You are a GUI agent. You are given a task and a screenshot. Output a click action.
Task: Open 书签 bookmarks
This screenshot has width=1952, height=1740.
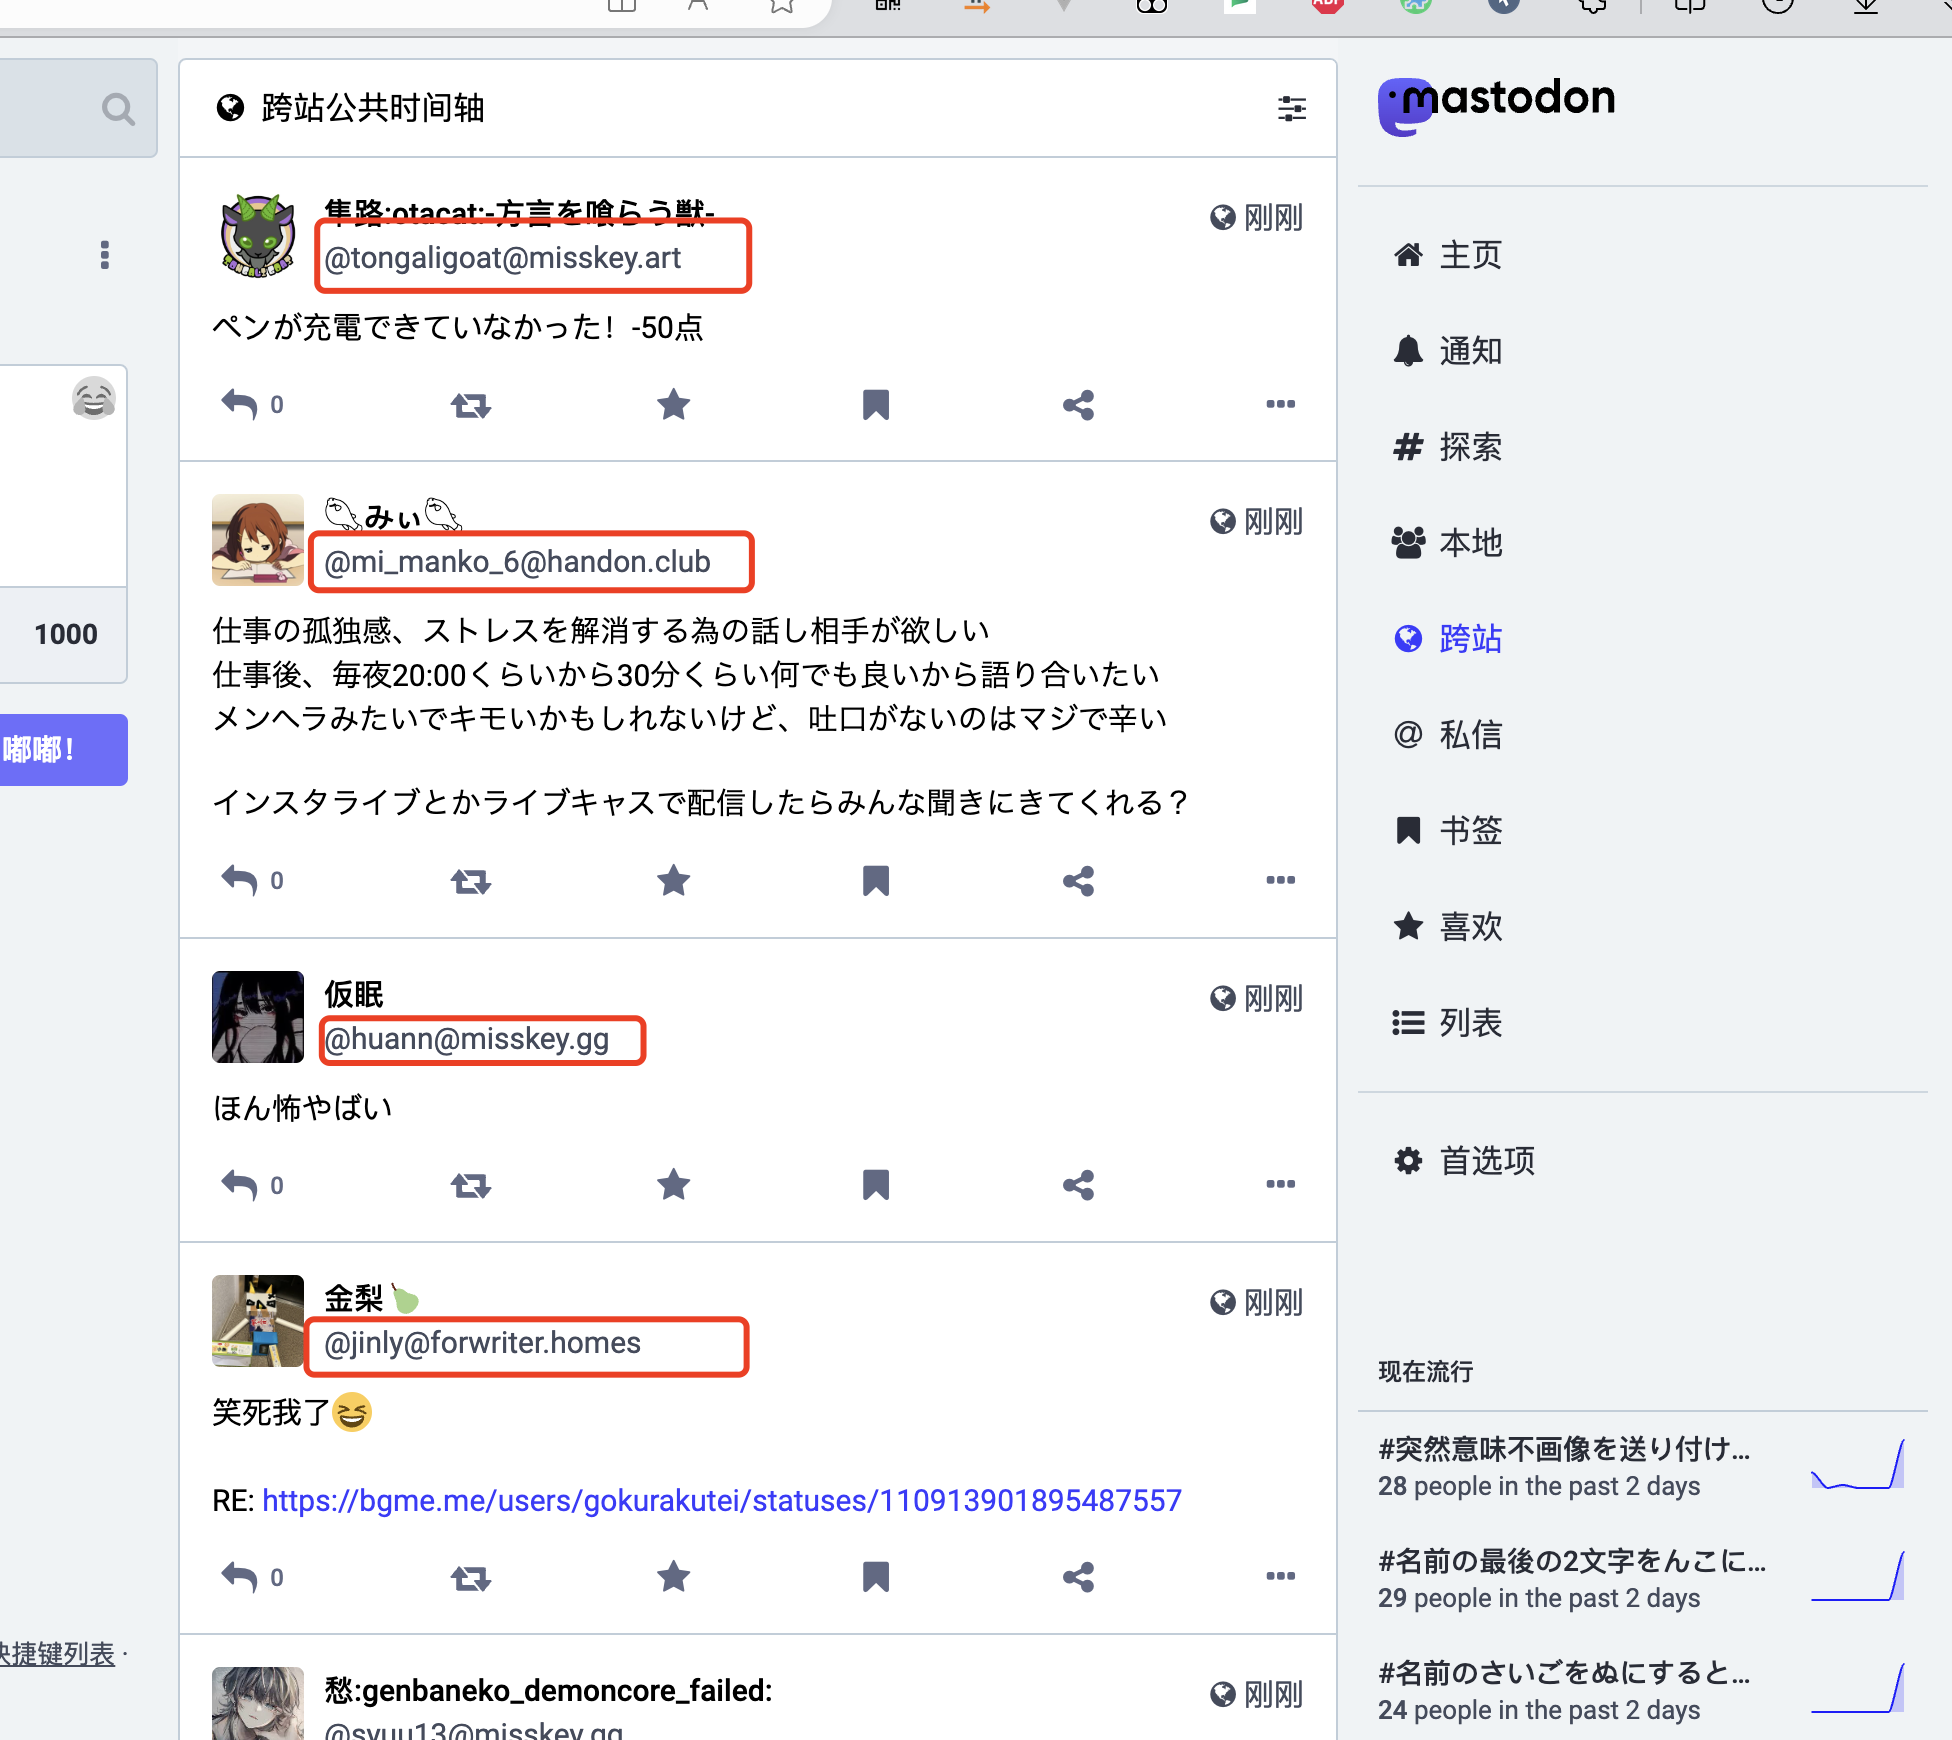point(1447,831)
